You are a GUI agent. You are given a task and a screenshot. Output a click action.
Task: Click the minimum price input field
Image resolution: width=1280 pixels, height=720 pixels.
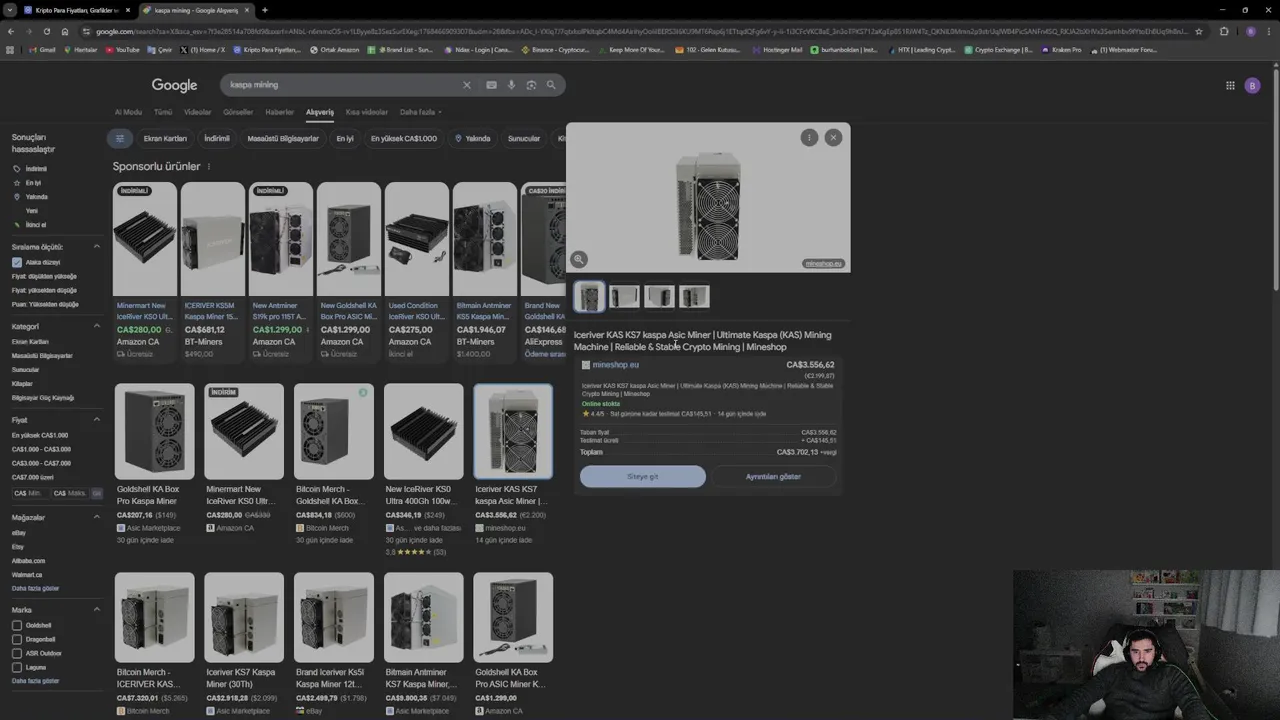click(30, 493)
